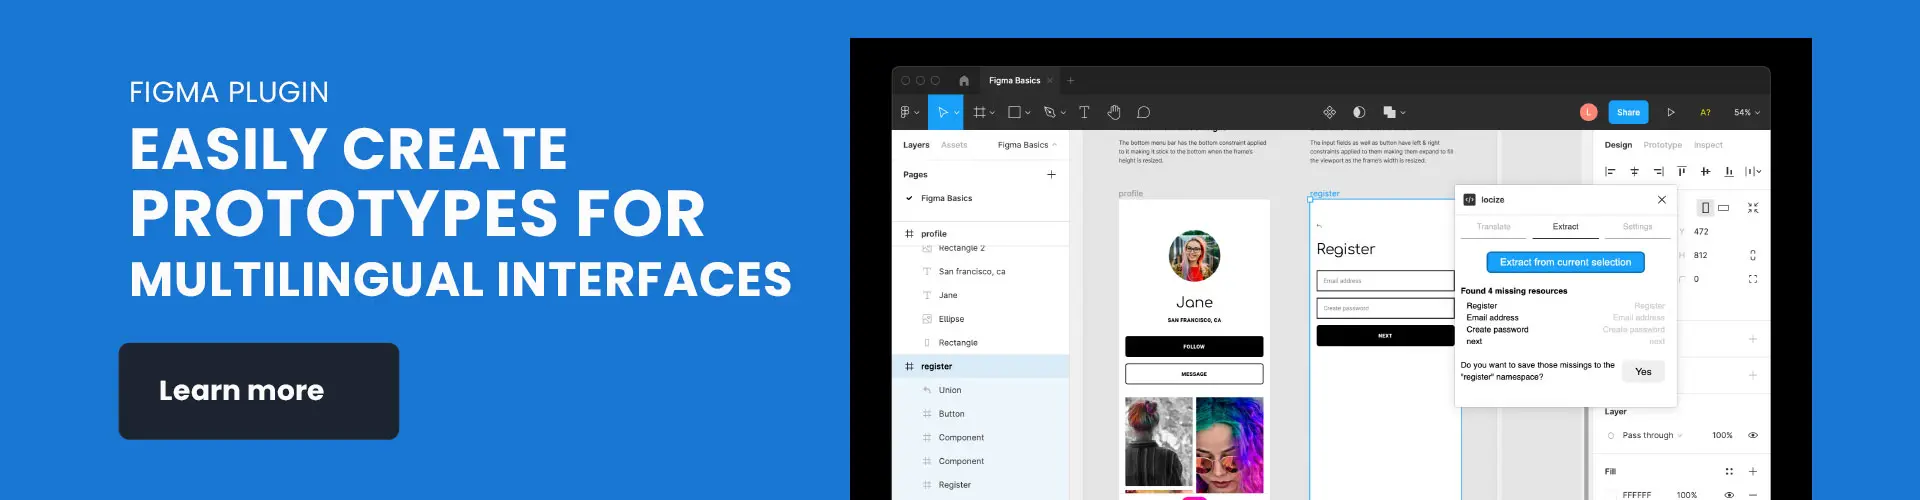This screenshot has width=1920, height=500.
Task: Activate the Comment tool
Action: [x=1144, y=113]
